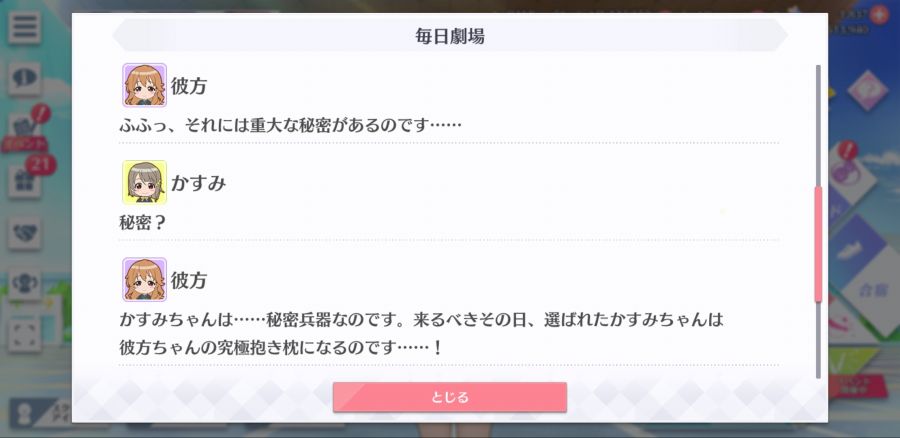Click the lower scrollbar track below the thumb
Viewport: 900px width, 438px height.
818,340
